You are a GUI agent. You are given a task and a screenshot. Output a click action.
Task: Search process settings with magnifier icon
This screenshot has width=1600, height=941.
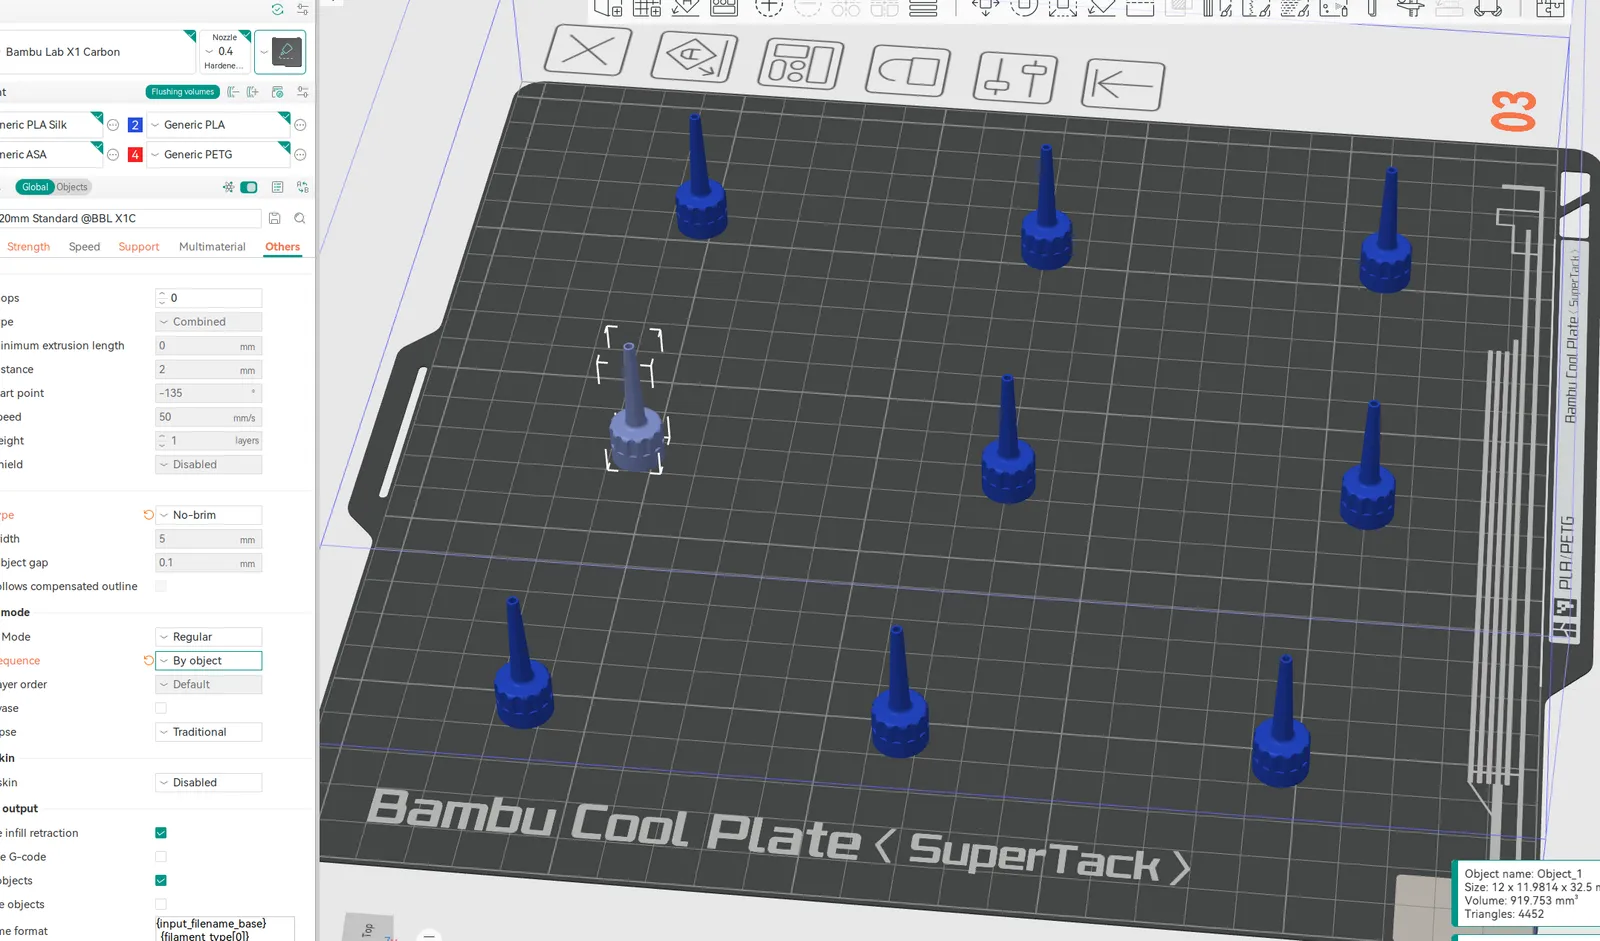point(300,218)
